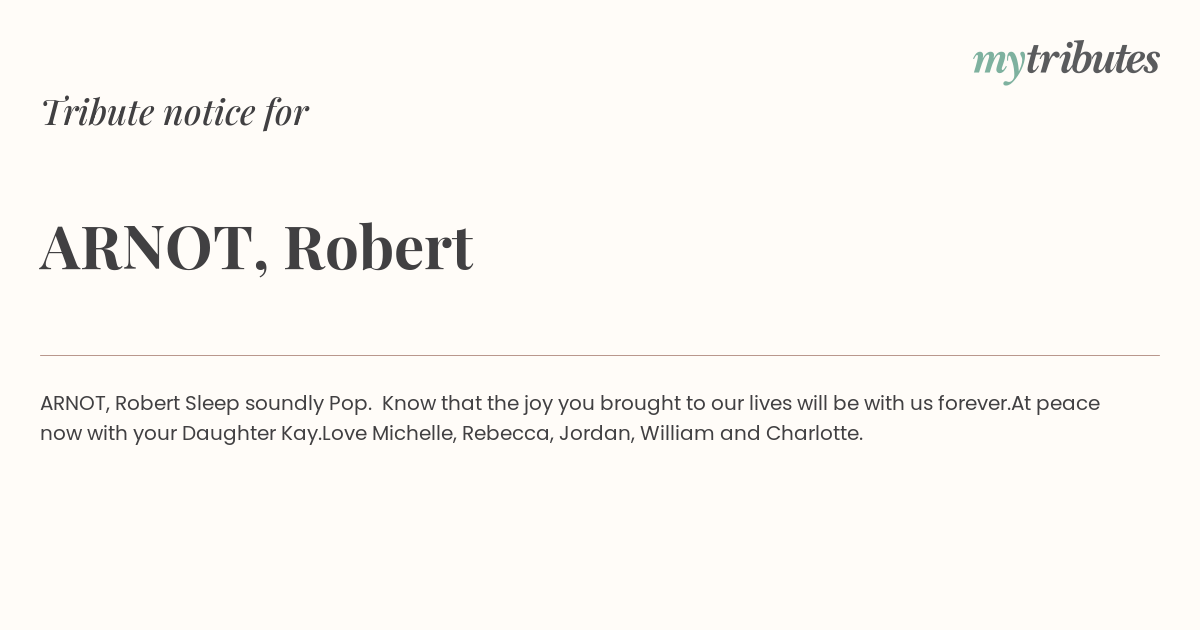Click the mytributes logo
Screen dimensions: 1200x630
pyautogui.click(x=1066, y=60)
